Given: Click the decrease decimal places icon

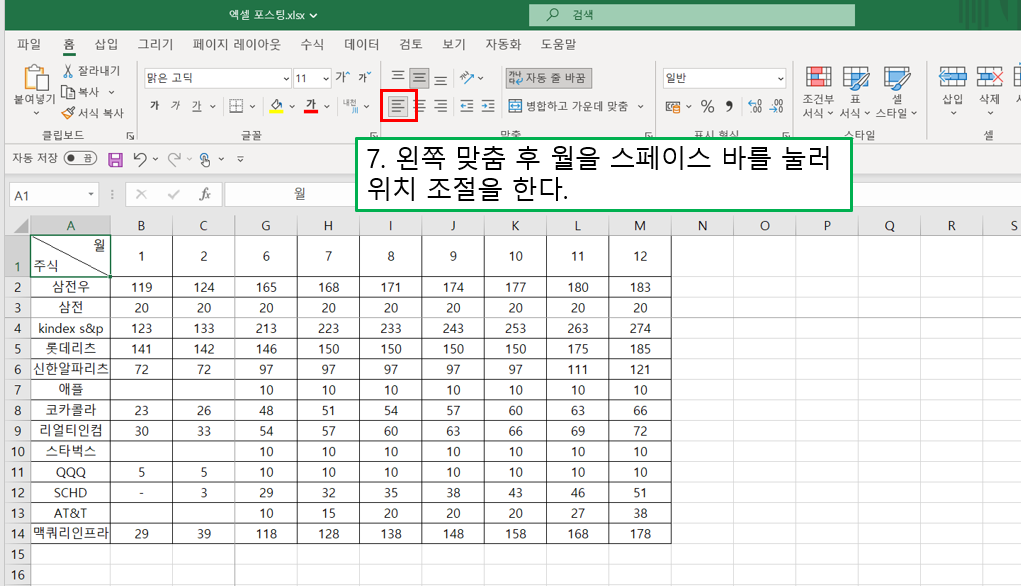Looking at the screenshot, I should [x=777, y=105].
